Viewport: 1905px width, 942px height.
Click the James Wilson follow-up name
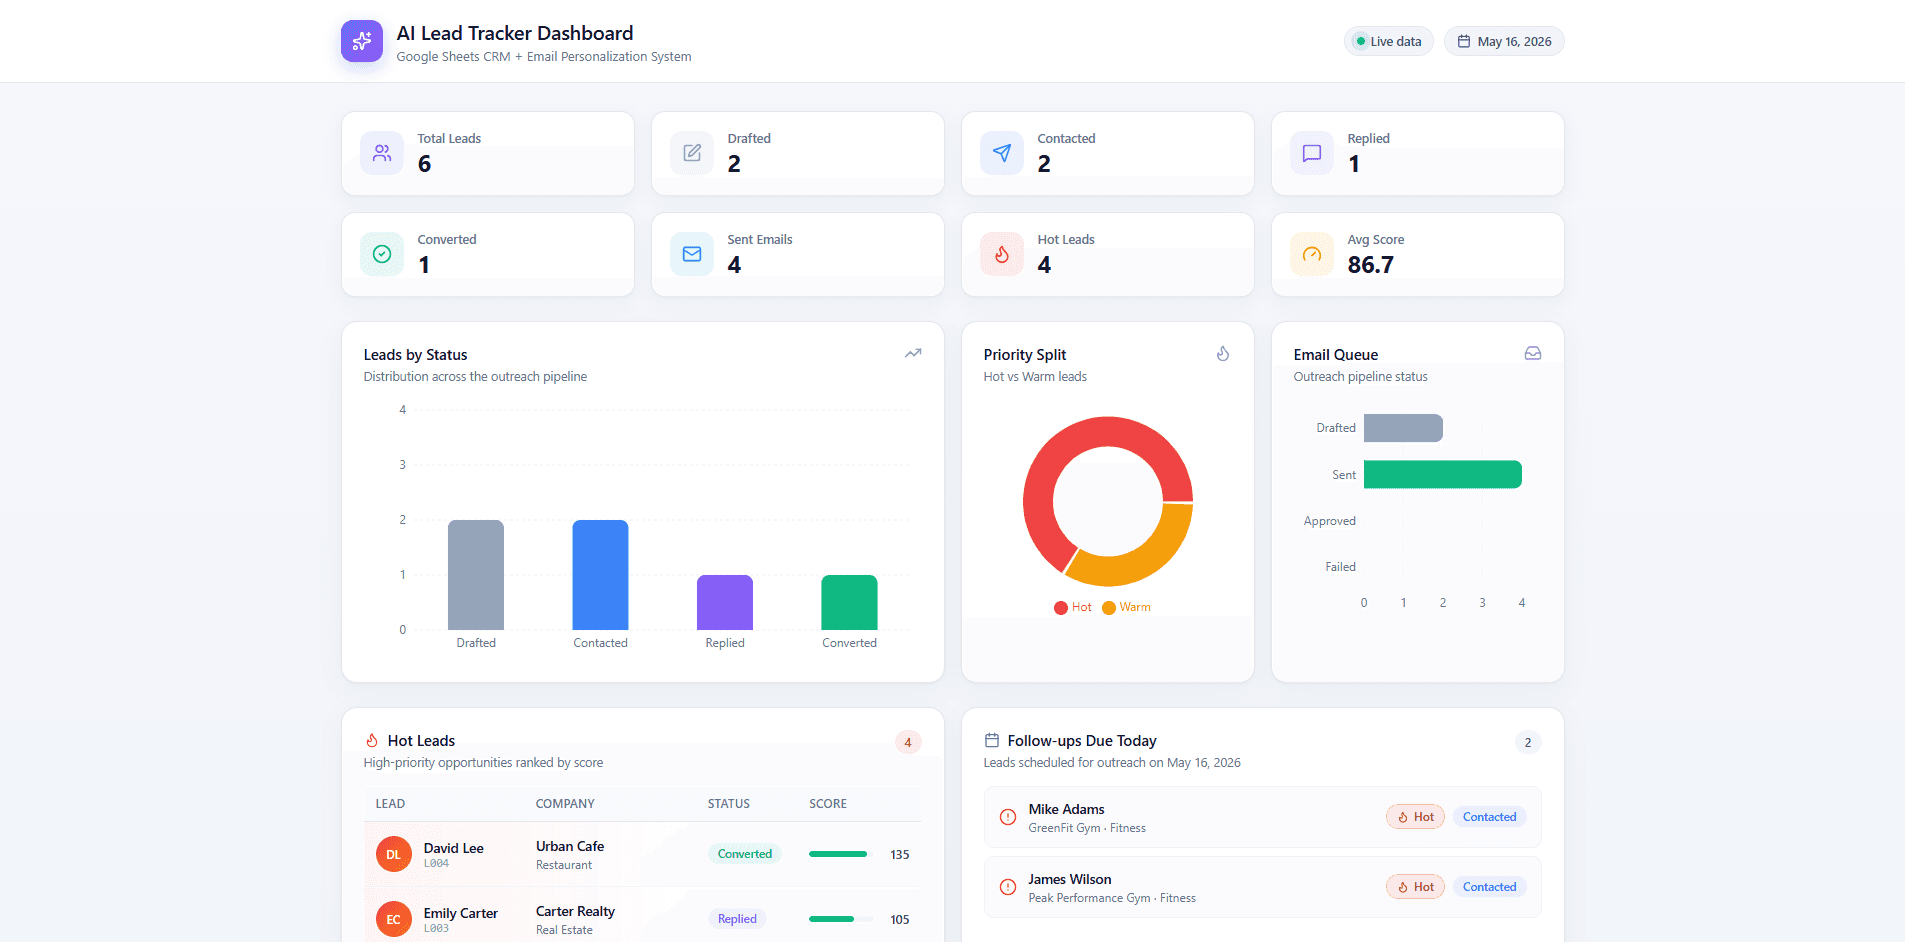1070,879
